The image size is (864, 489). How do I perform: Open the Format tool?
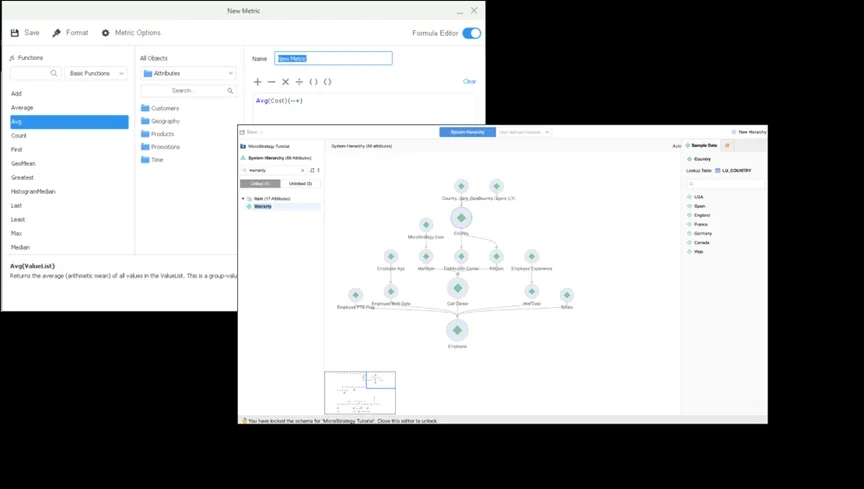tap(57, 33)
